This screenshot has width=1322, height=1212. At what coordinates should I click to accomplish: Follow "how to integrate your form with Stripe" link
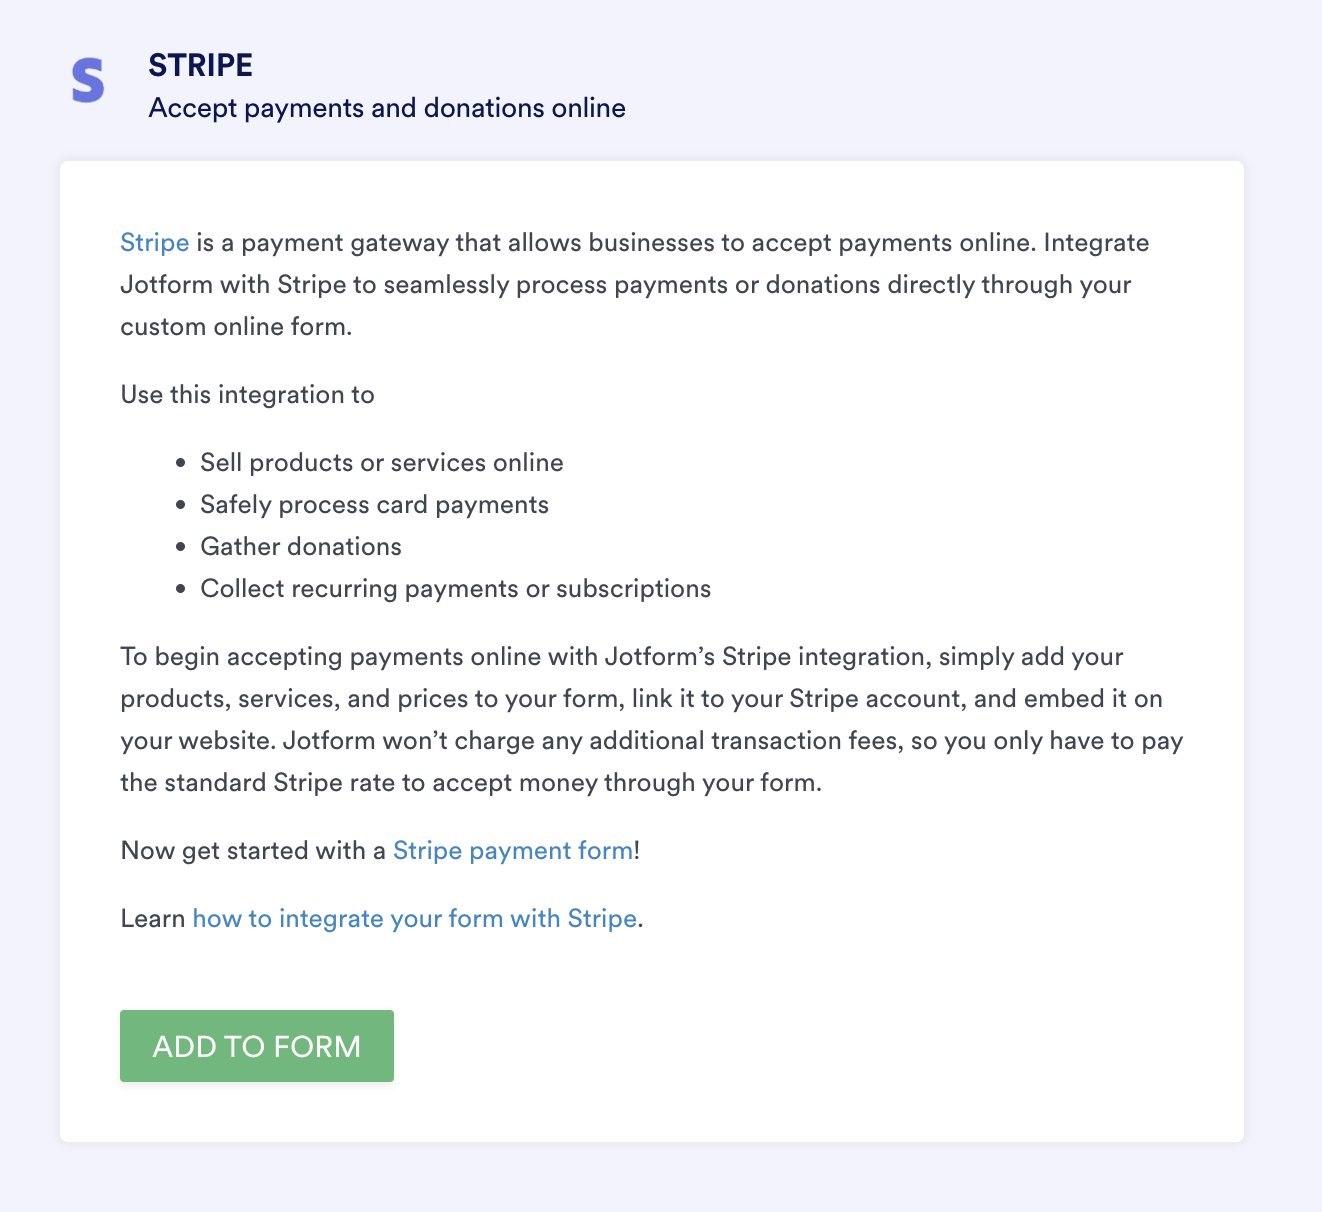click(x=414, y=919)
